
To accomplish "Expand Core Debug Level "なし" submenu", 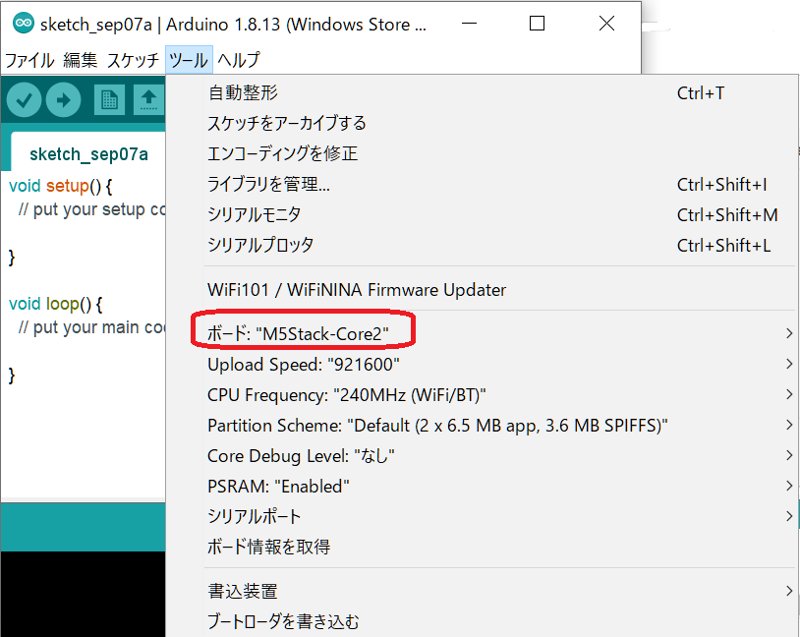I will tap(482, 455).
